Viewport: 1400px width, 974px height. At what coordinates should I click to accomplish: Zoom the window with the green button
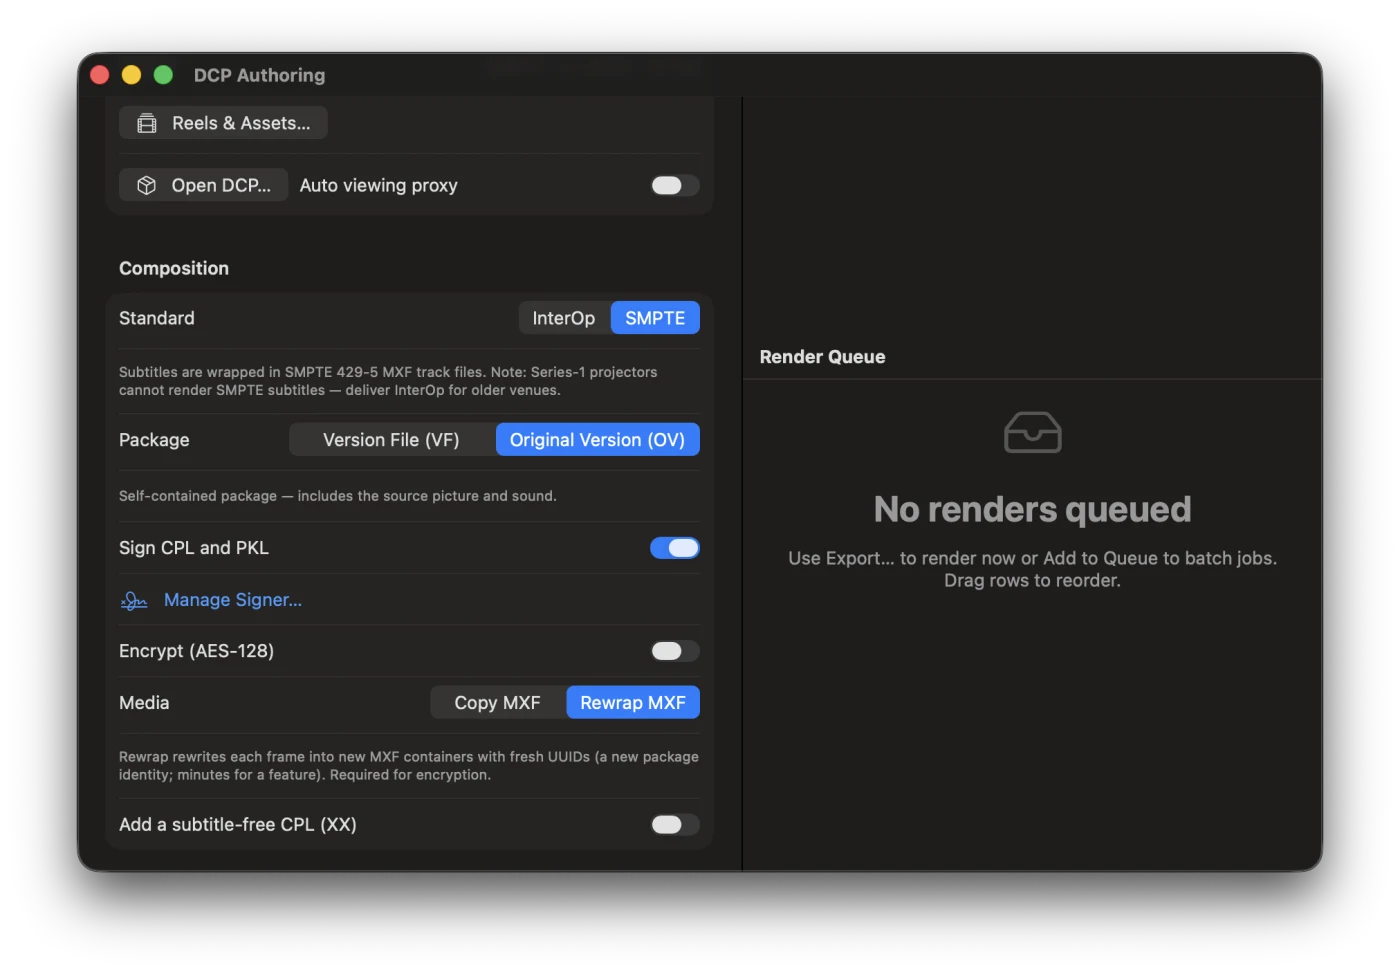(x=163, y=75)
